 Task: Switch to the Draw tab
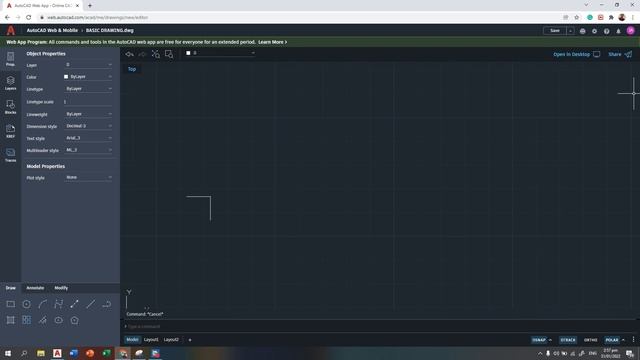pos(11,288)
